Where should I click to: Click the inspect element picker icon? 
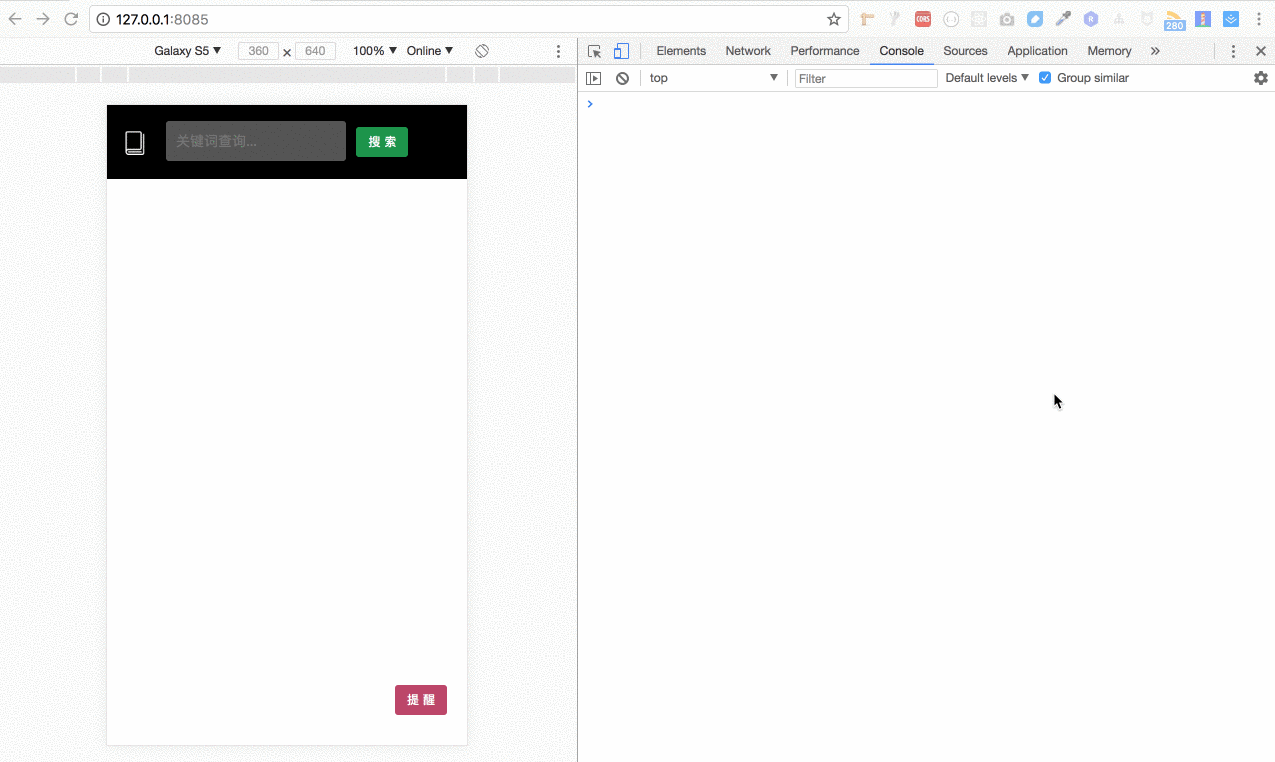point(595,51)
